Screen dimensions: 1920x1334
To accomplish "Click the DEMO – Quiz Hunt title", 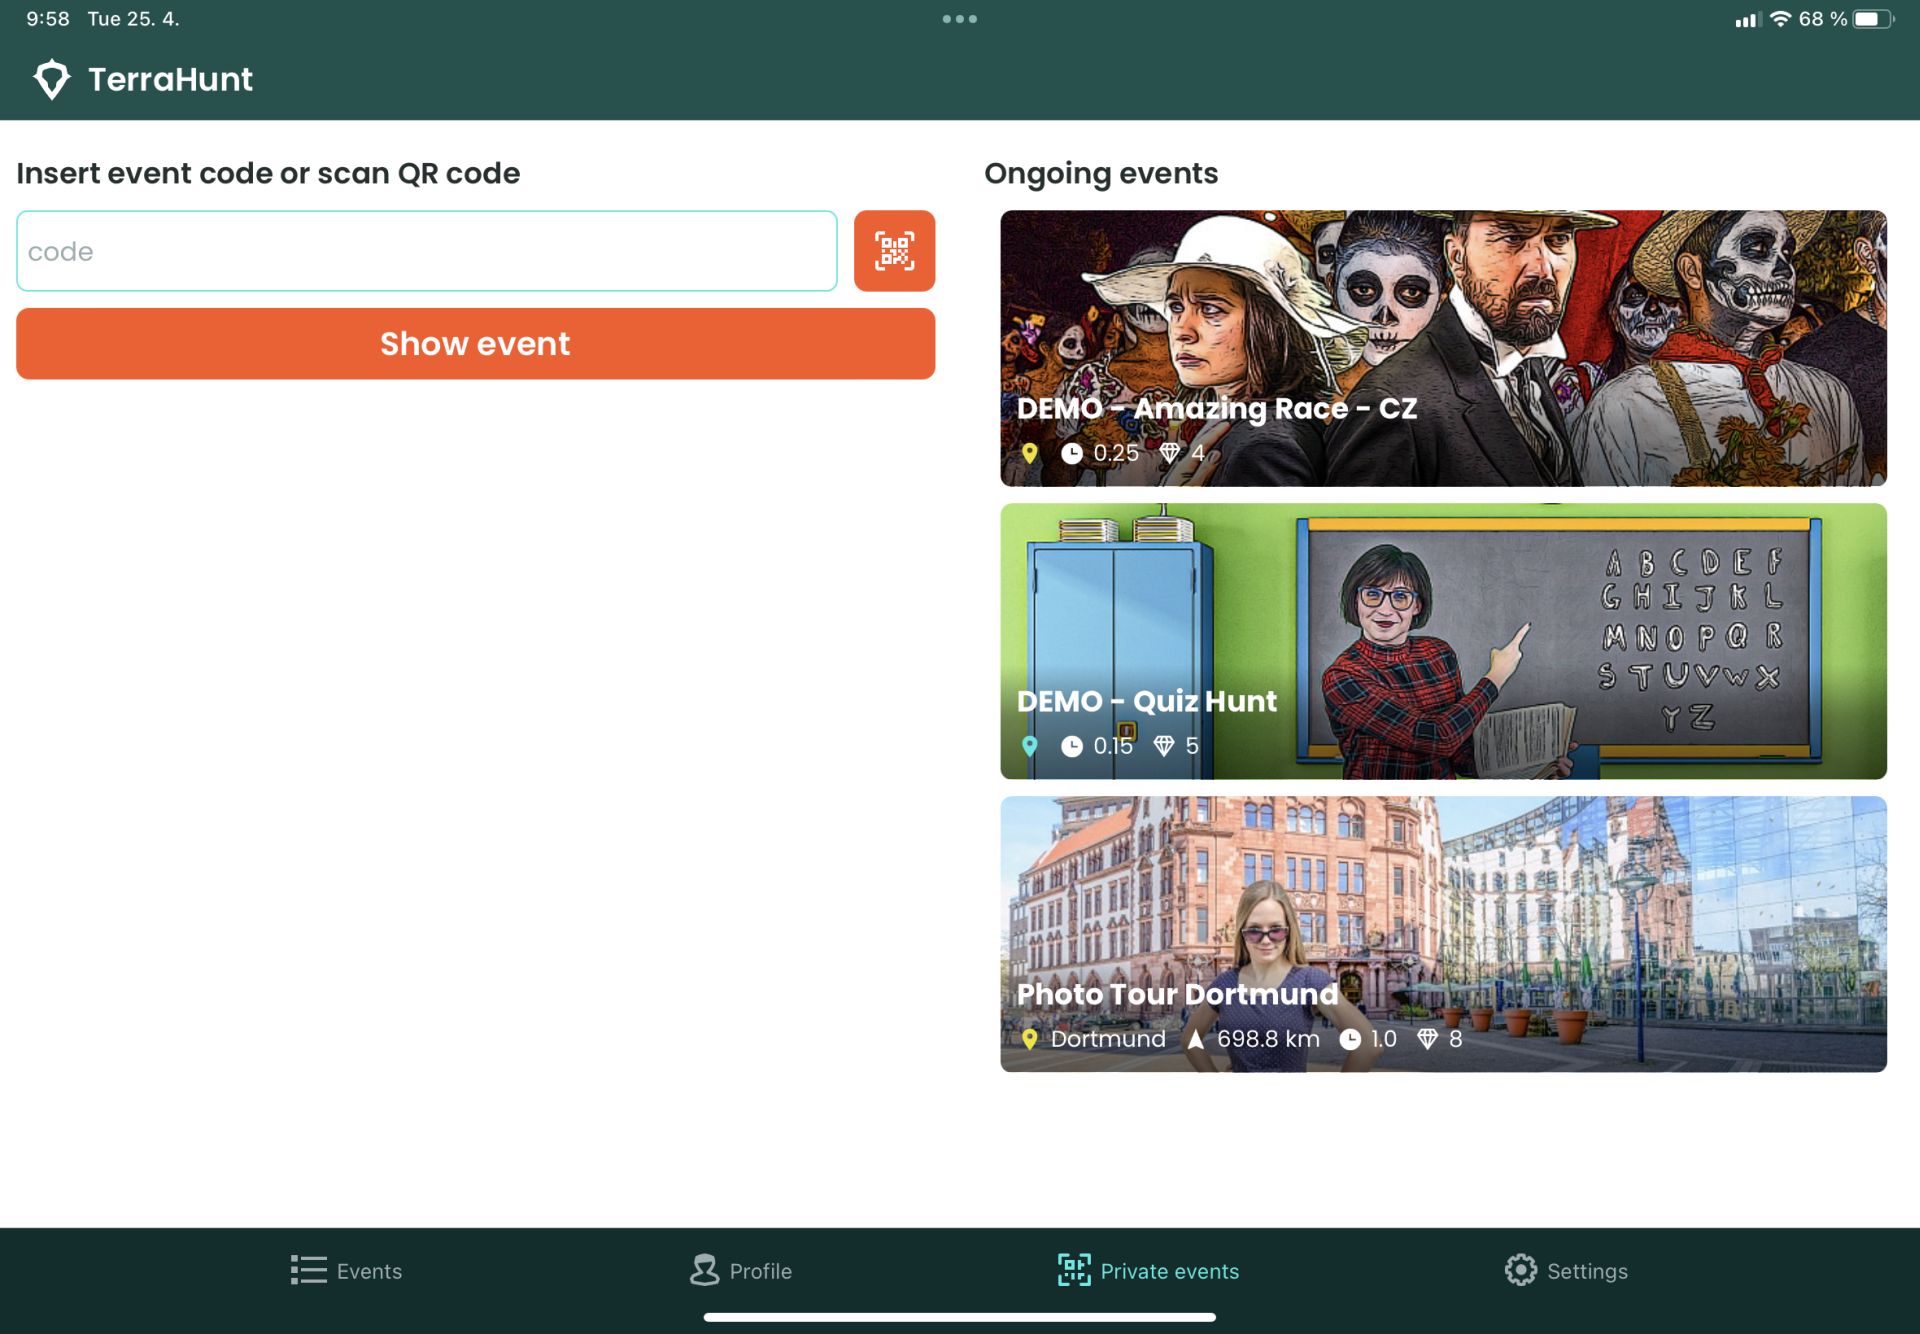I will pos(1146,701).
